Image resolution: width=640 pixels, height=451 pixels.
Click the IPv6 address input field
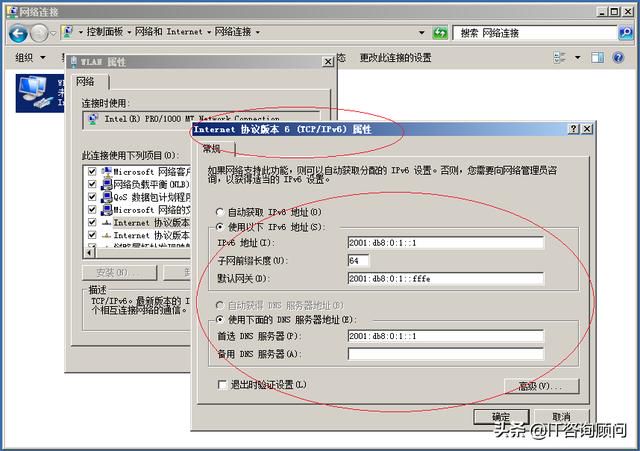(x=445, y=243)
